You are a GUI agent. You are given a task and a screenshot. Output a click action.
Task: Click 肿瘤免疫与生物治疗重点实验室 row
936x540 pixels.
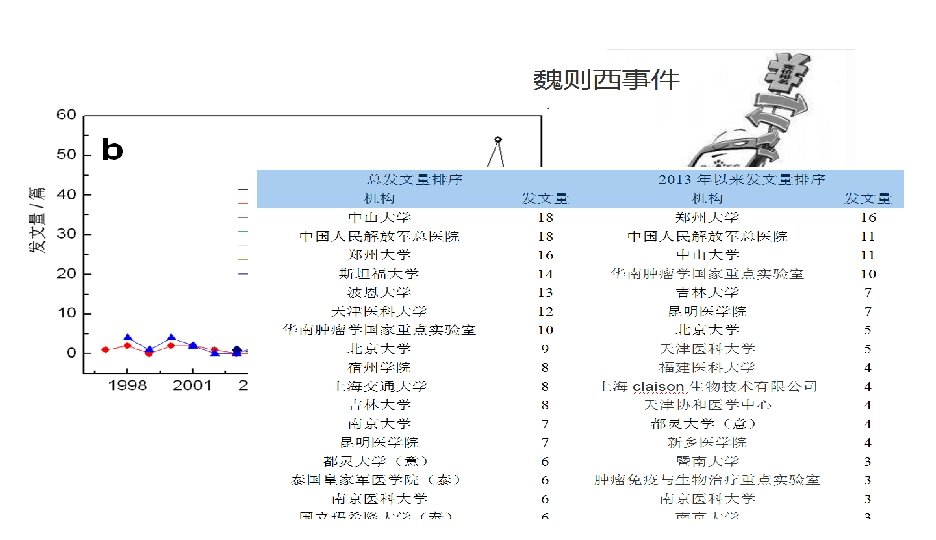pos(707,480)
